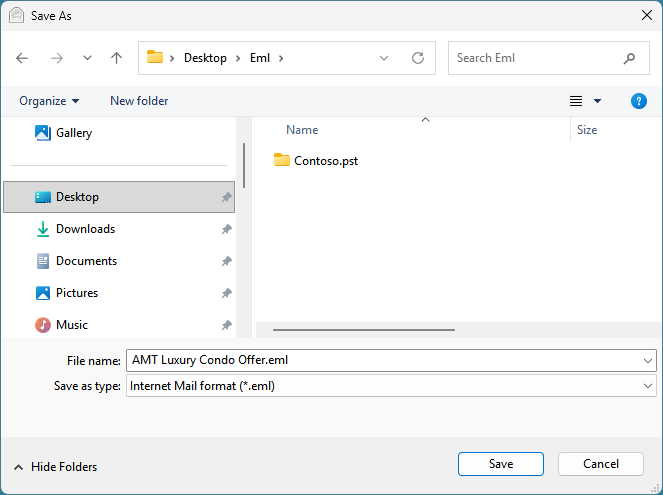Image resolution: width=663 pixels, height=495 pixels.
Task: Expand the Recent locations dropdown arrow
Action: [87, 58]
